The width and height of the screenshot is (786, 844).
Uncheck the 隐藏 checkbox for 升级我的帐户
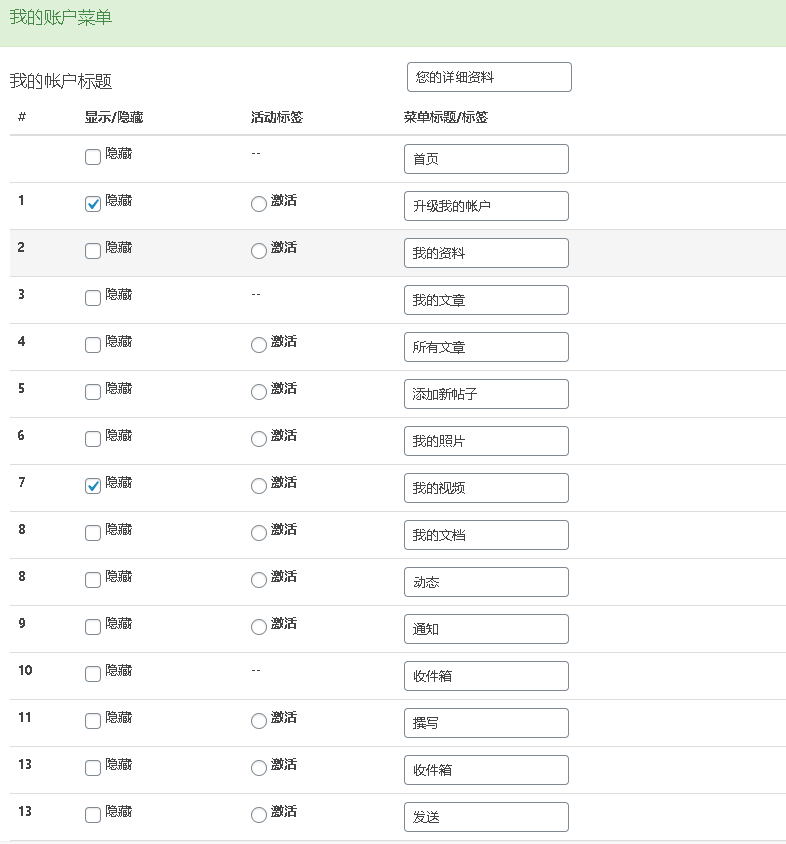tap(93, 202)
